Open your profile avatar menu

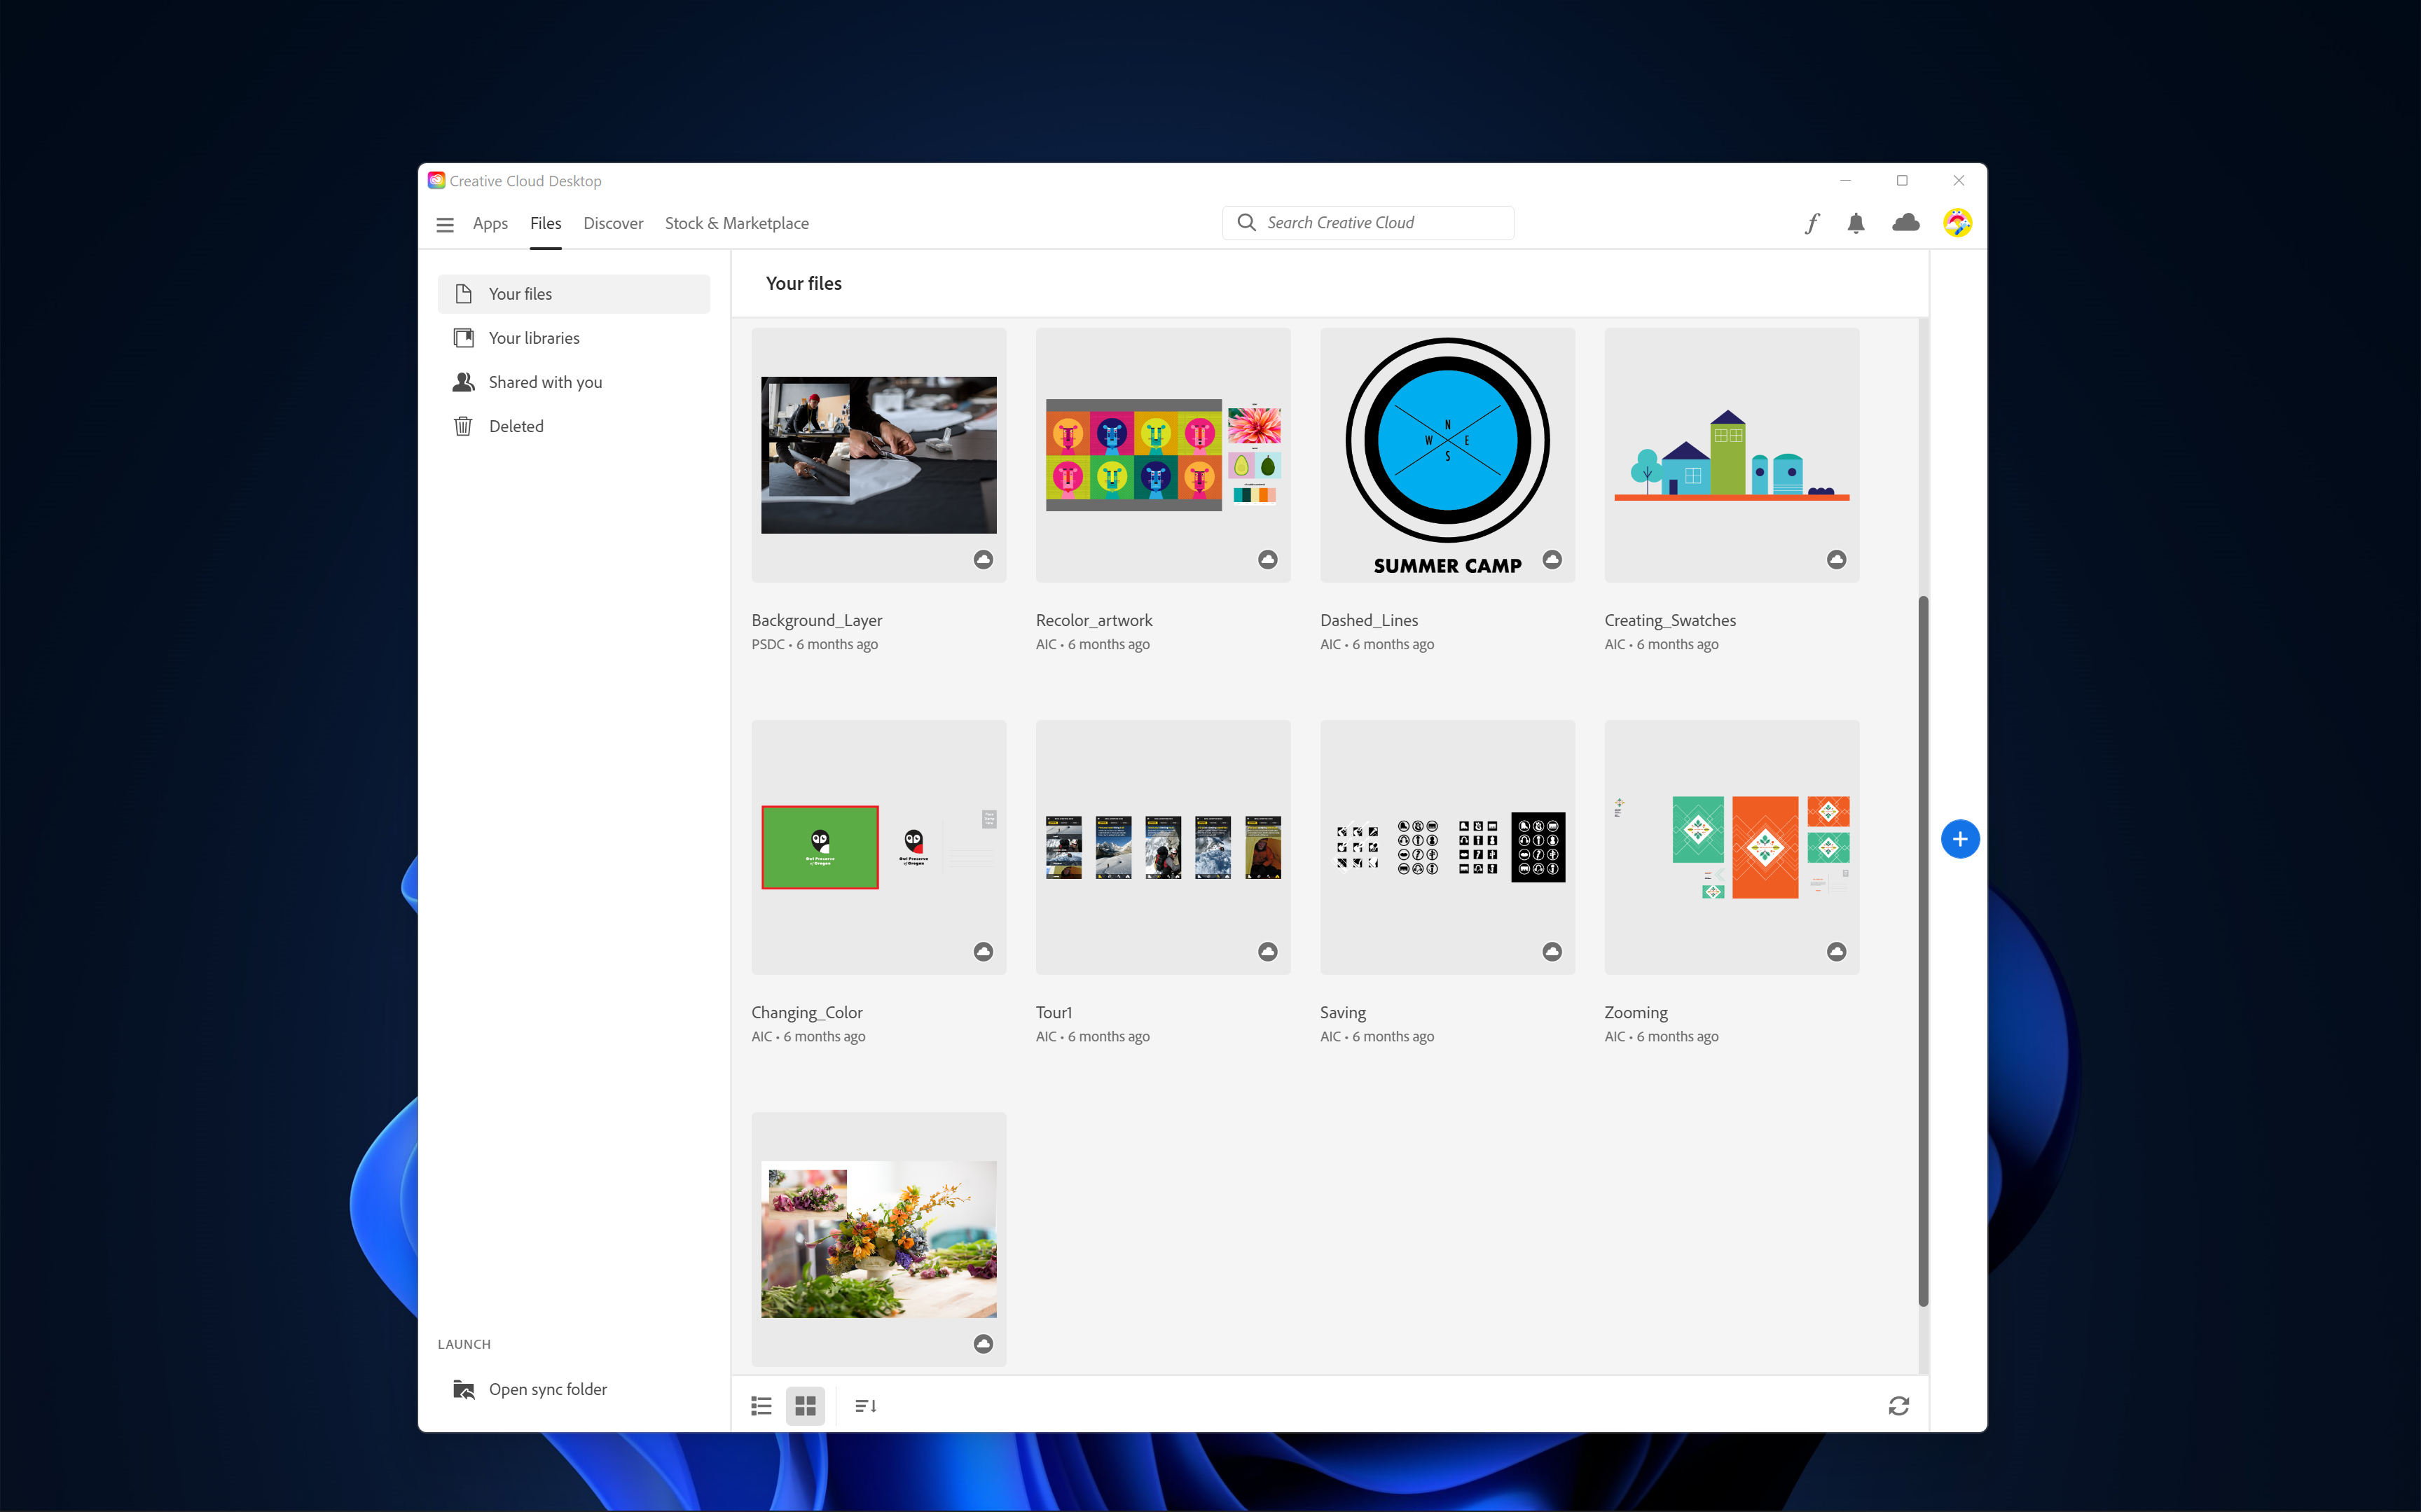(1957, 223)
